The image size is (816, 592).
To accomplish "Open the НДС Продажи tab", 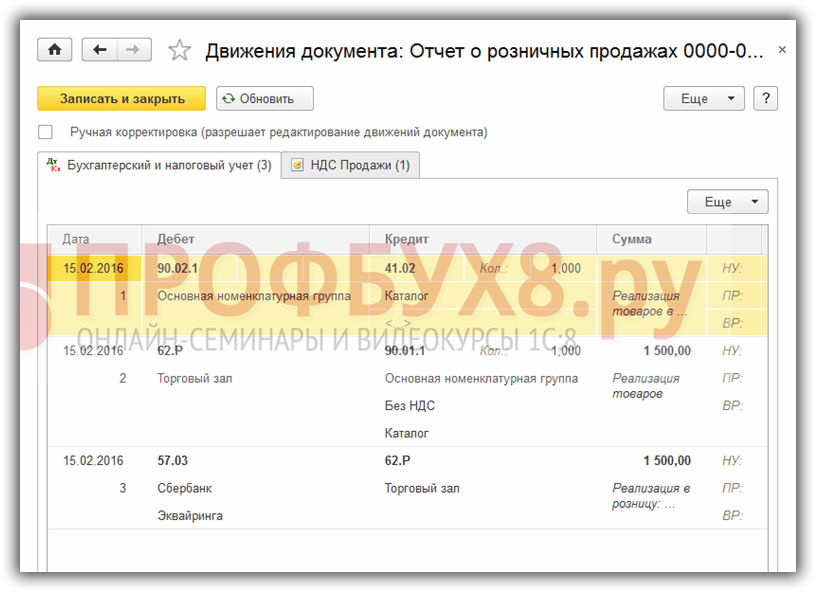I will click(x=350, y=165).
